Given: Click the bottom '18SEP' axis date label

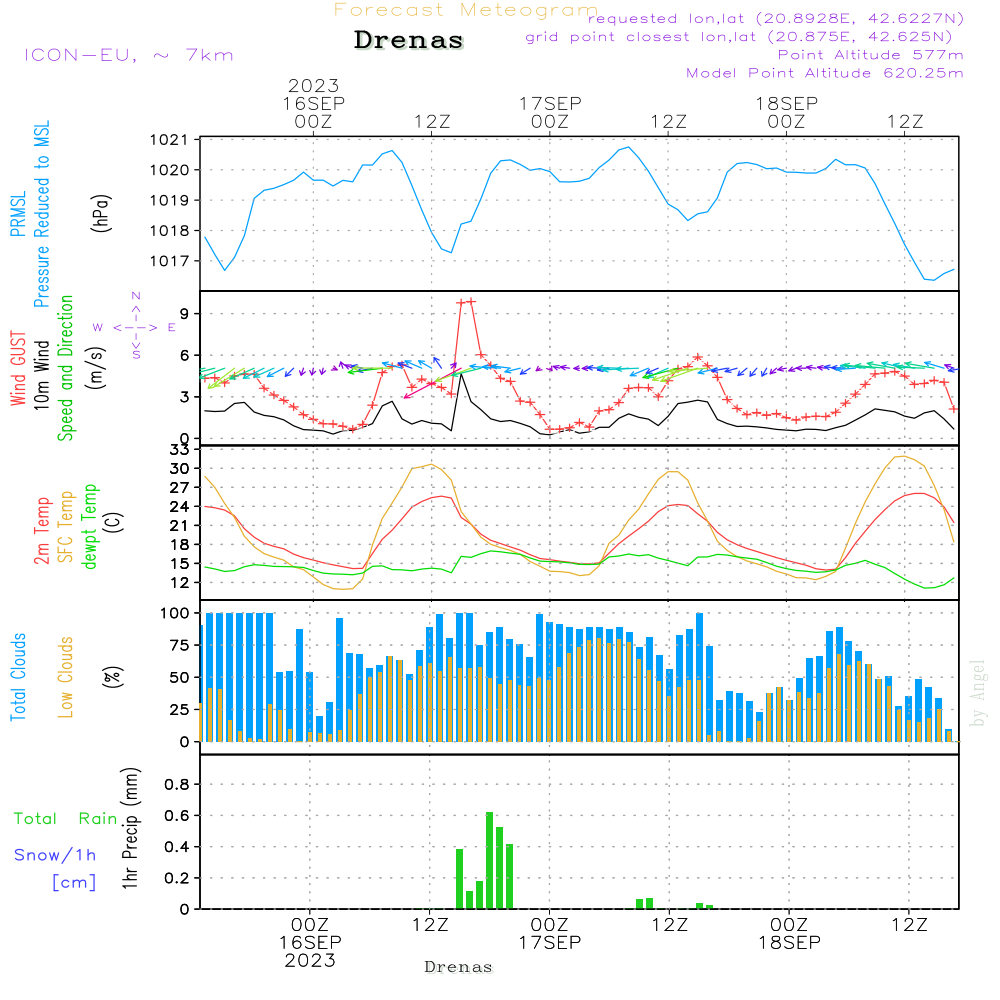Looking at the screenshot, I should point(790,942).
